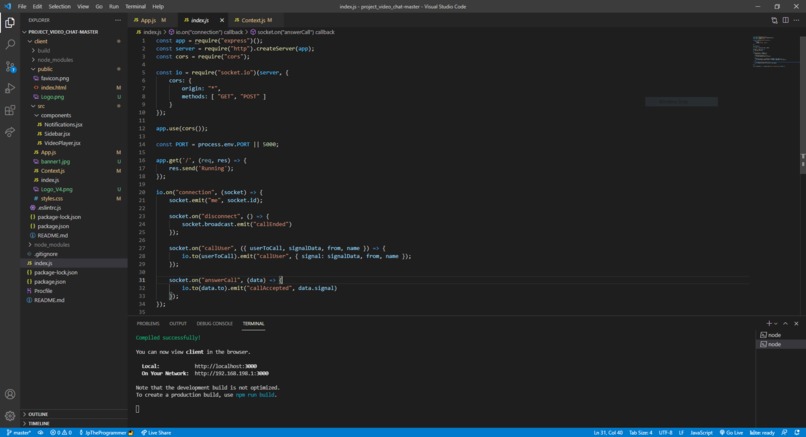The height and width of the screenshot is (437, 806).
Task: Open the Manage gear icon
Action: (10, 415)
